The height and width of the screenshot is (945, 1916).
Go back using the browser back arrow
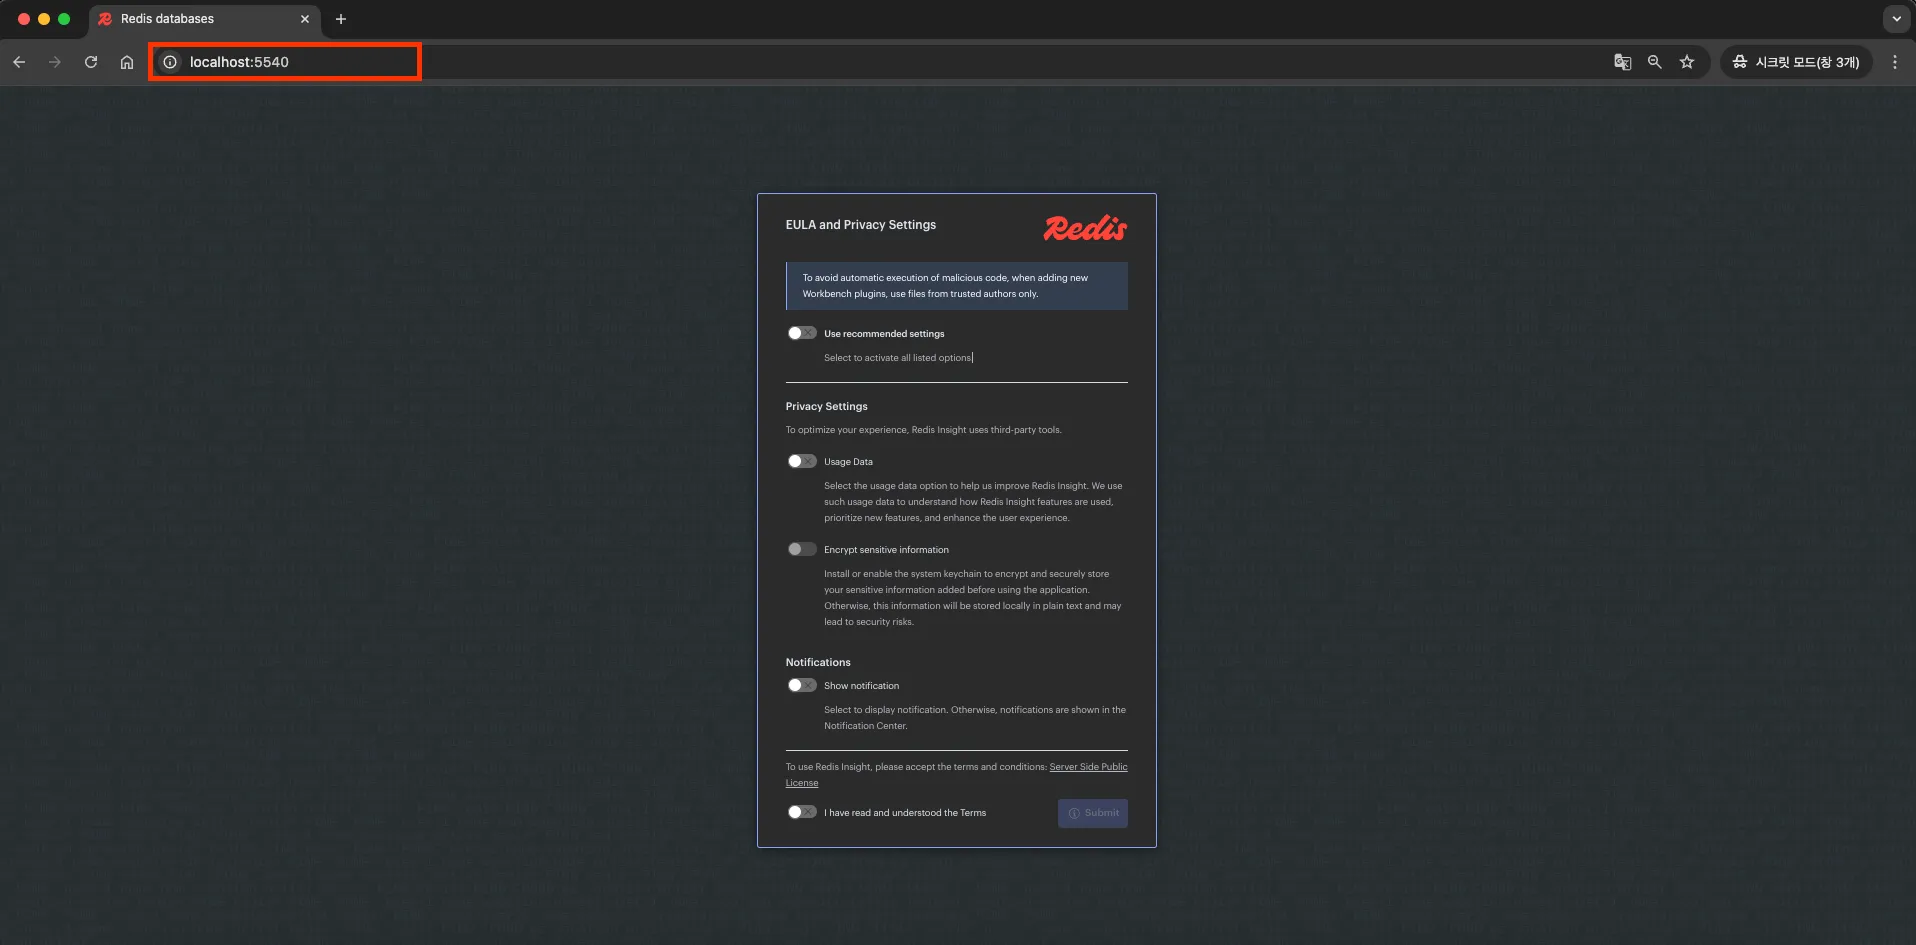19,62
